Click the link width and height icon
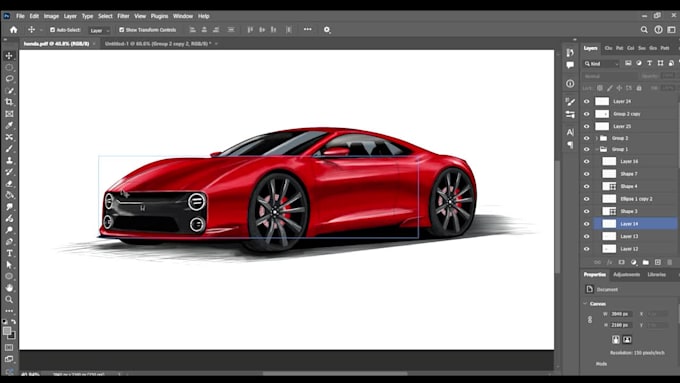The image size is (680, 383). pos(590,320)
